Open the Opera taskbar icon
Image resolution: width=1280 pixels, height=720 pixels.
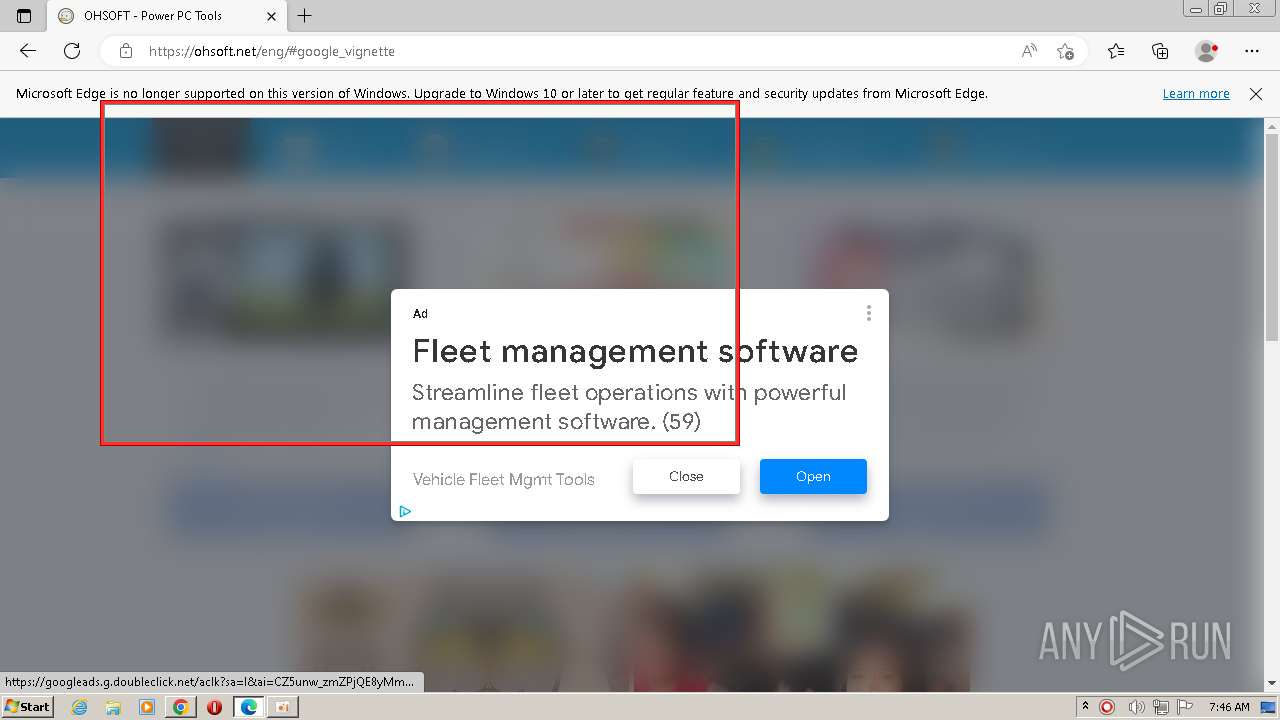[x=214, y=707]
